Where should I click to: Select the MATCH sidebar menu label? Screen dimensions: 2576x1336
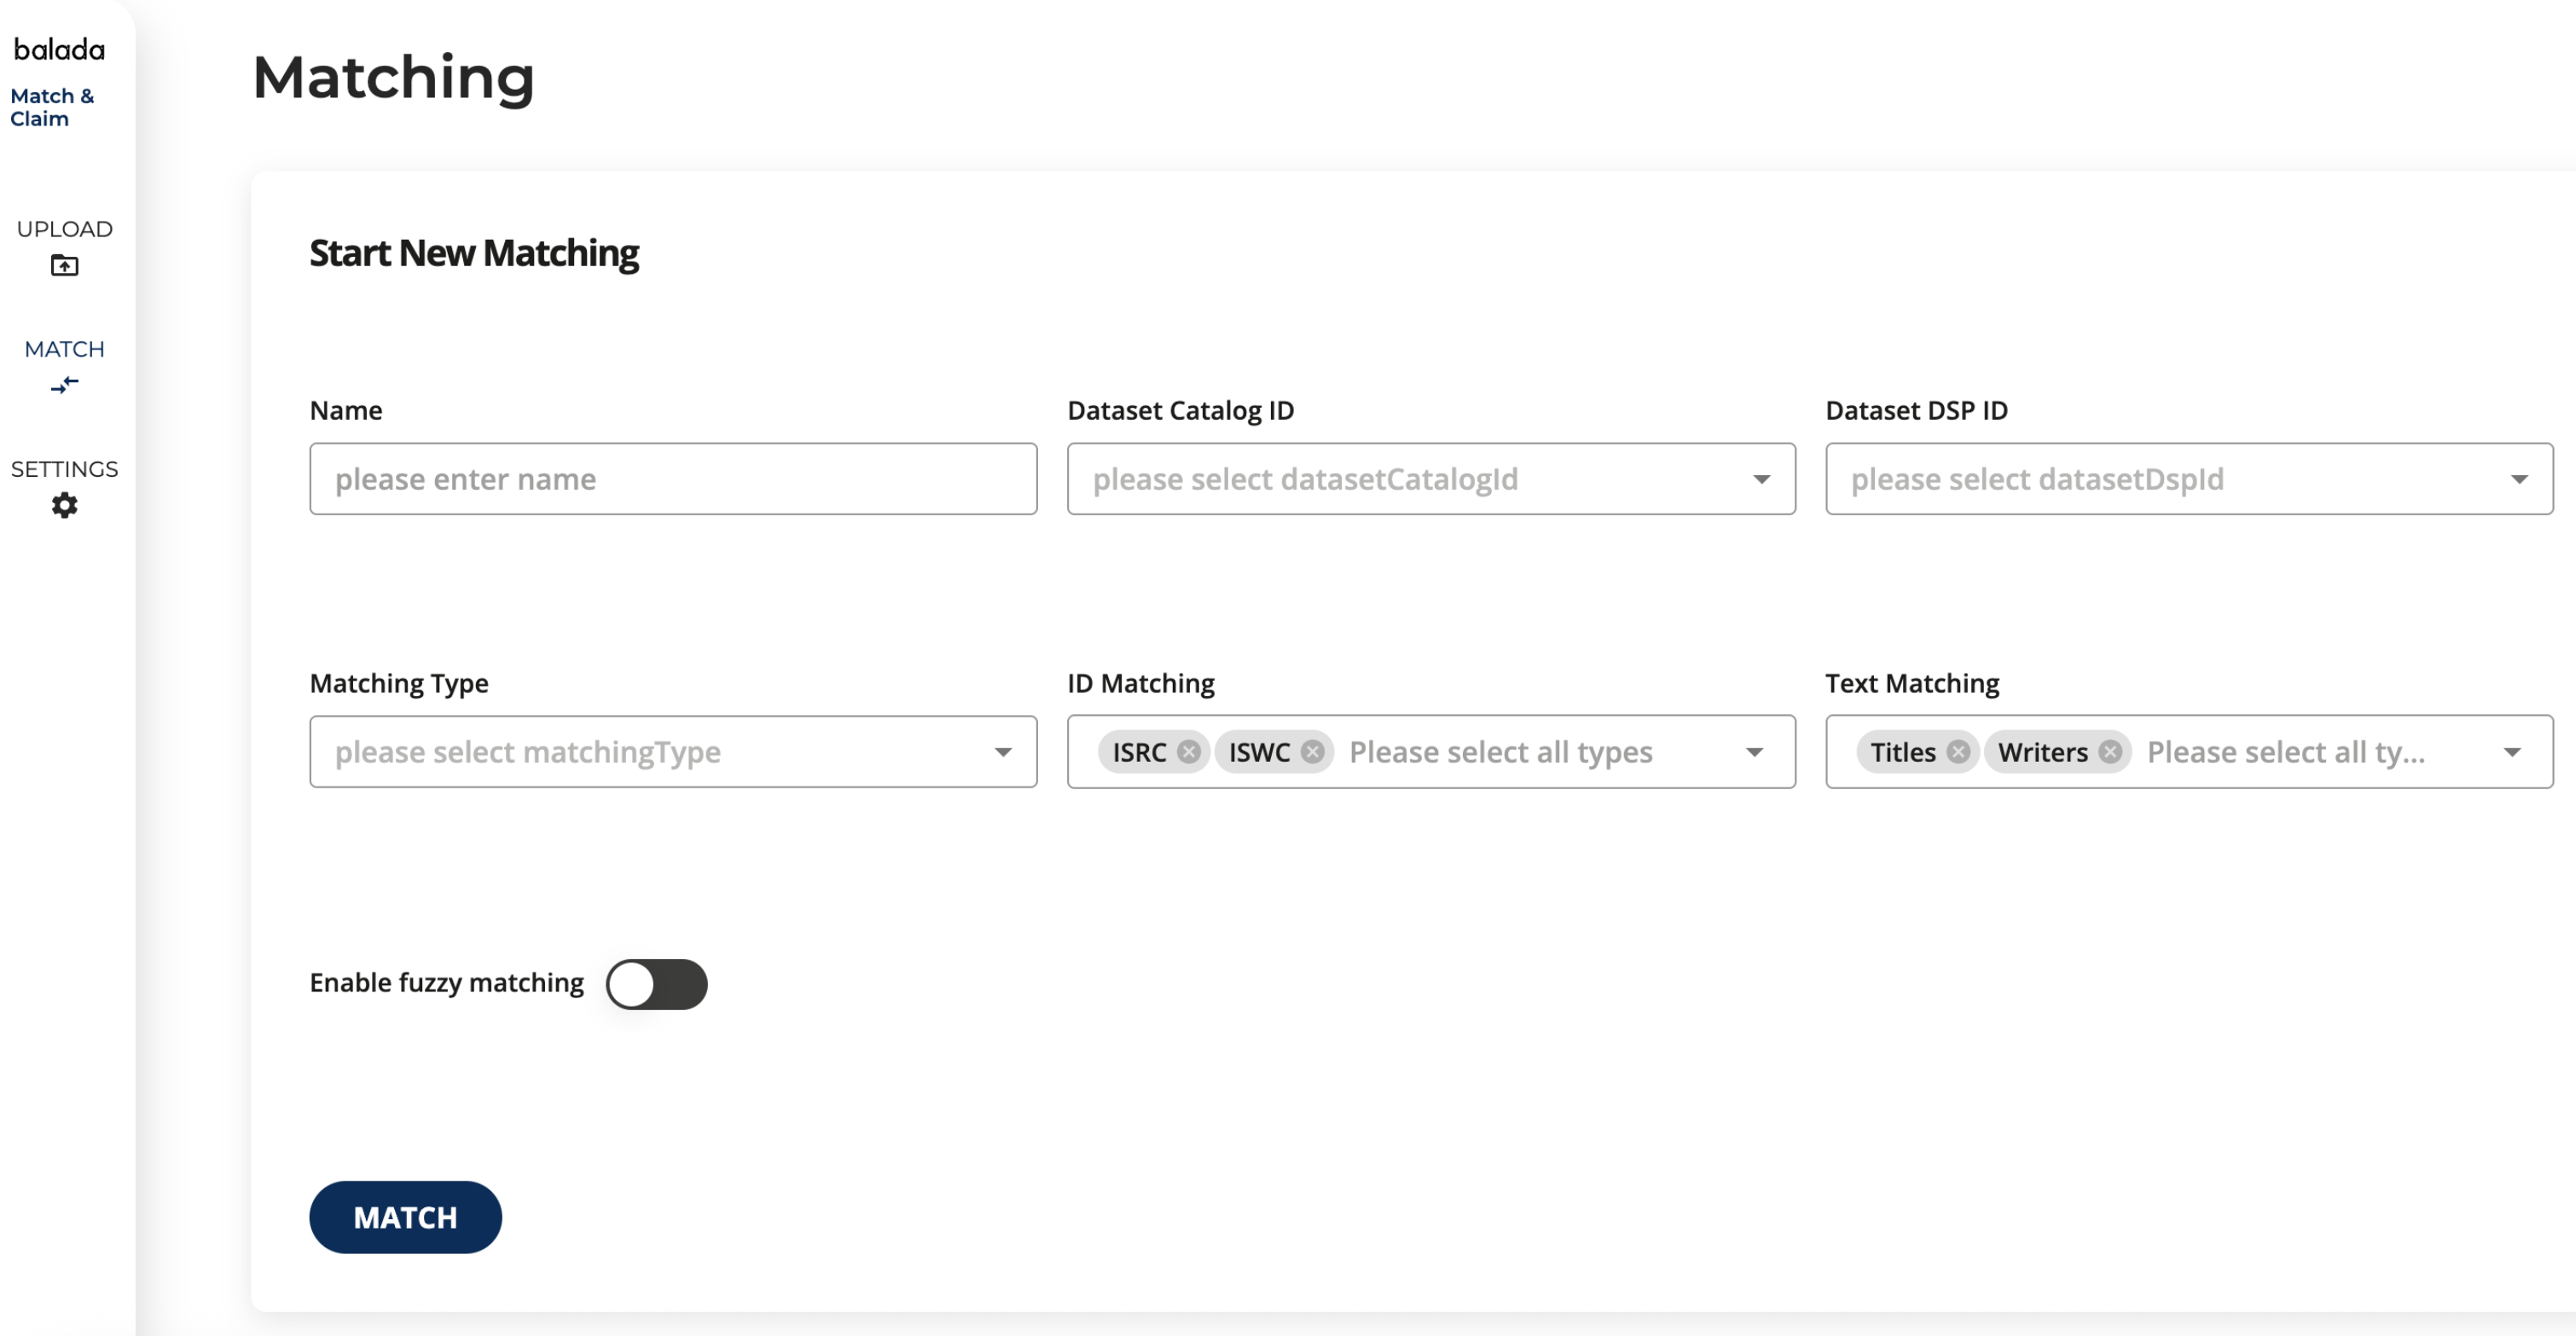coord(64,349)
